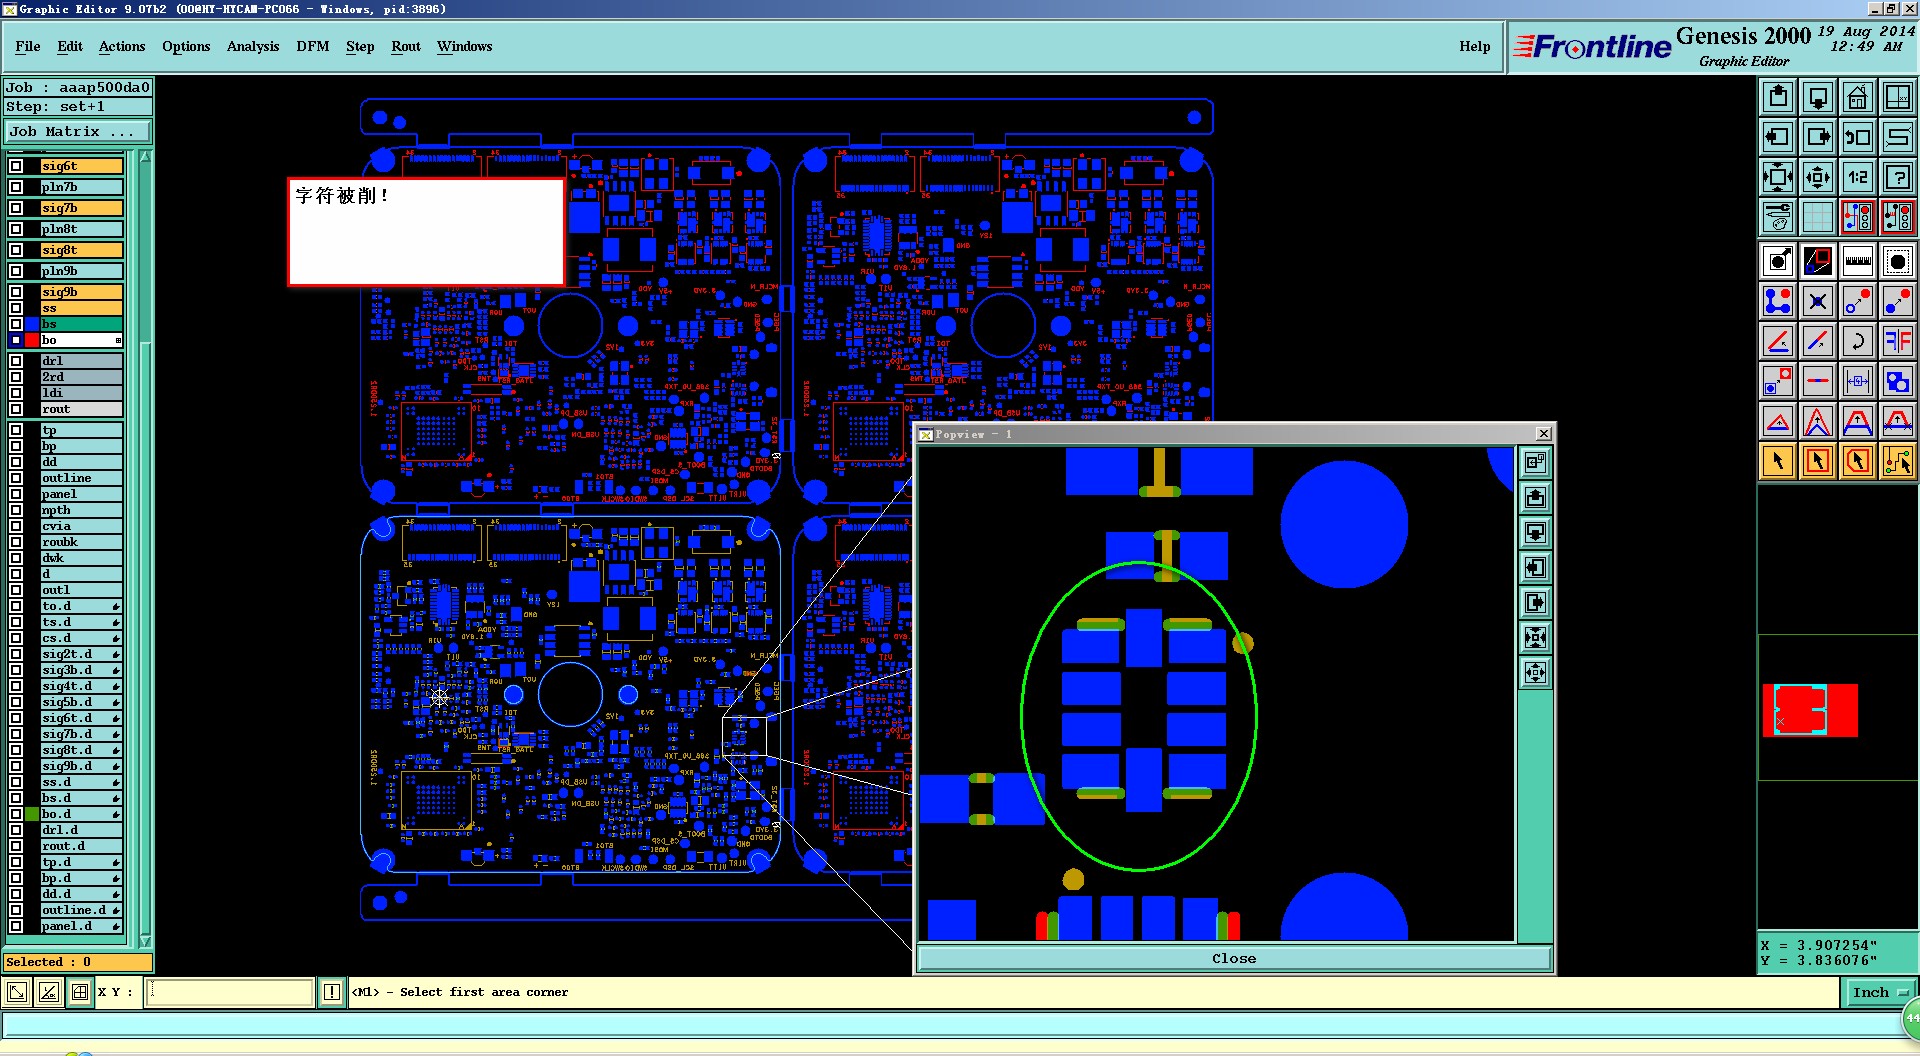Click the zoom in box-with-inward-arrows icon
The width and height of the screenshot is (1920, 1056).
(x=1778, y=177)
